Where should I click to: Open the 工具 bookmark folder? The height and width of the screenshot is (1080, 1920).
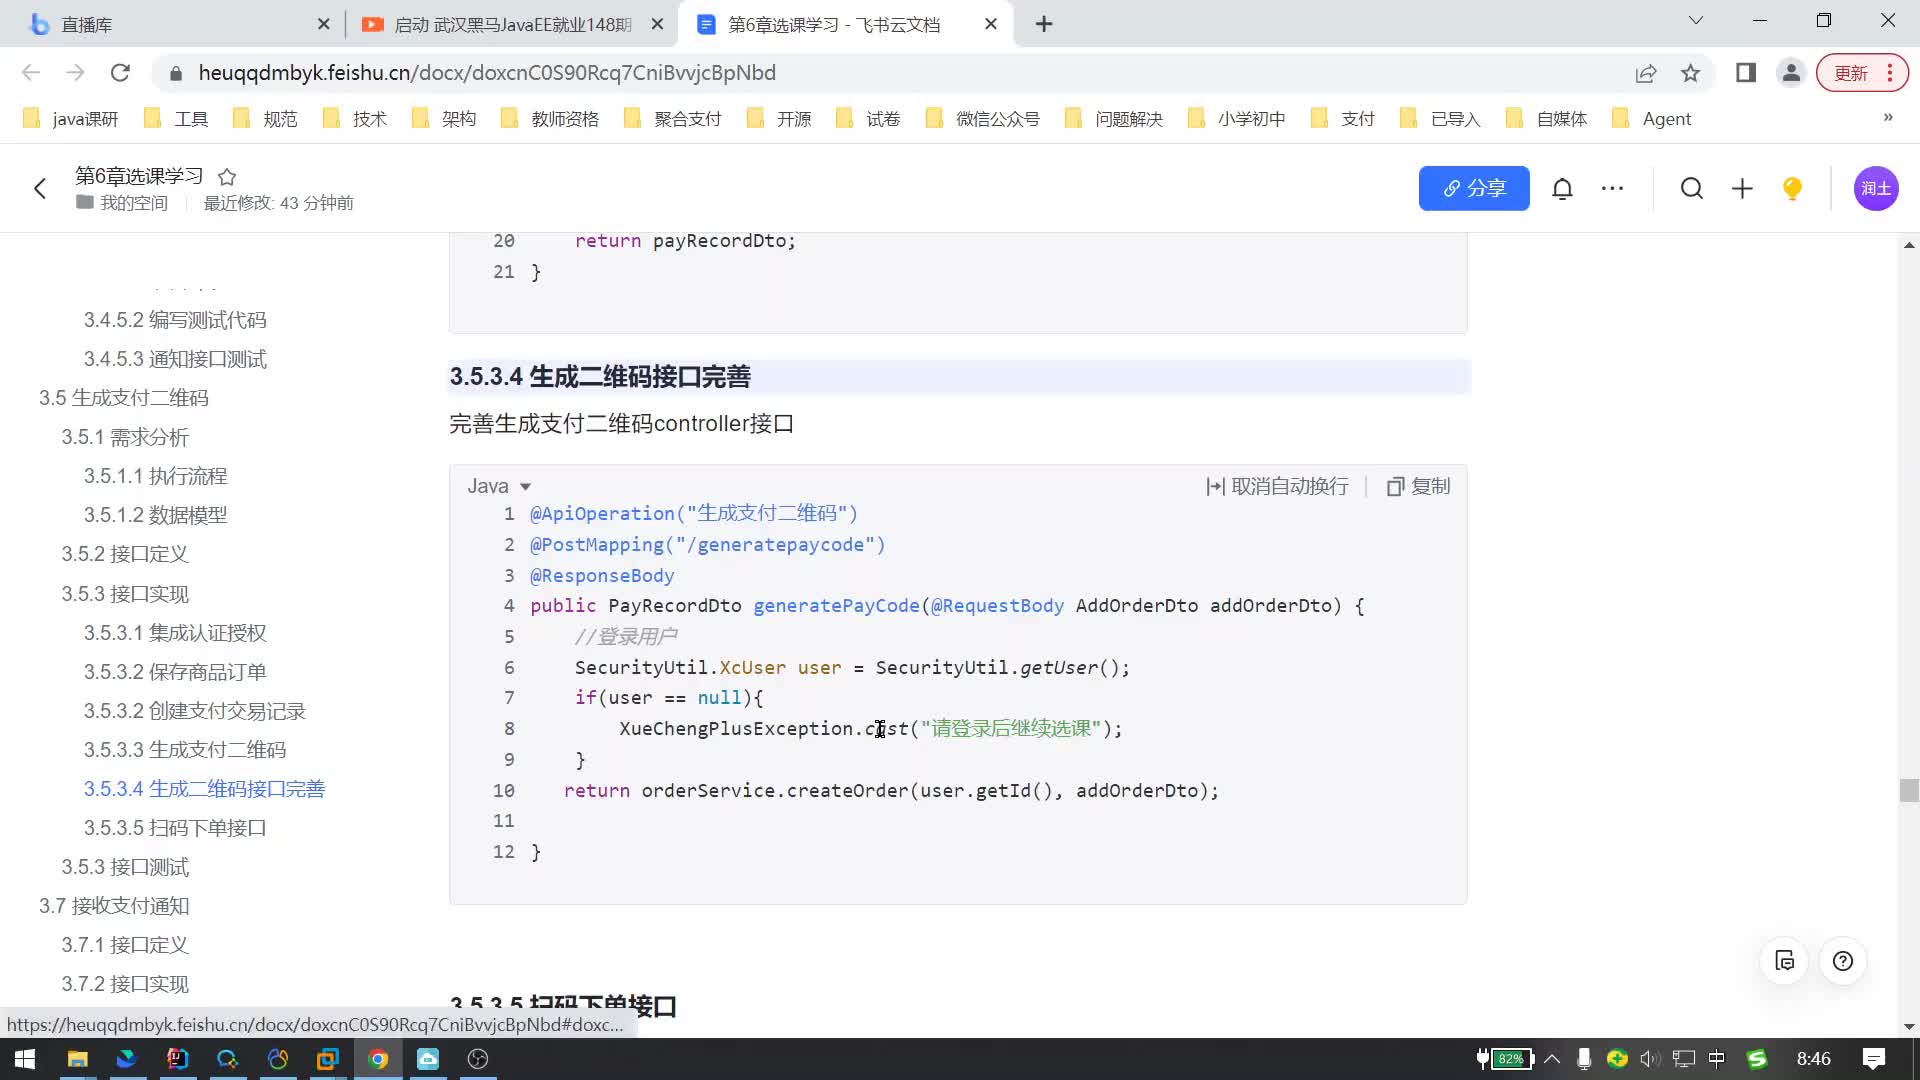(x=177, y=119)
